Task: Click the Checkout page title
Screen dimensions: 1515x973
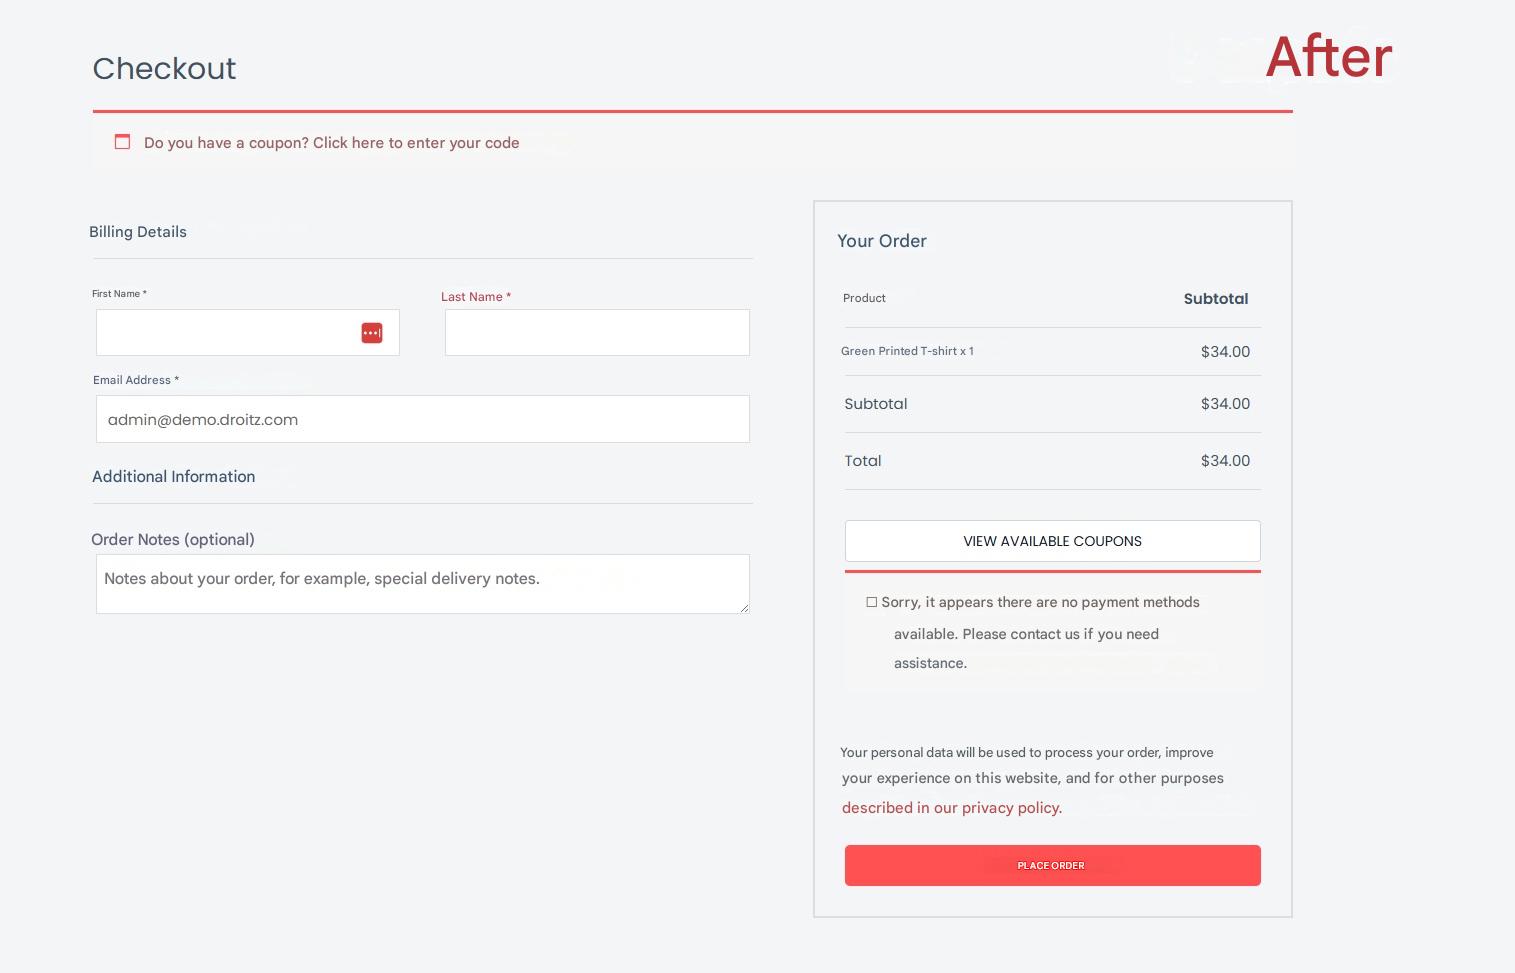Action: (x=164, y=69)
